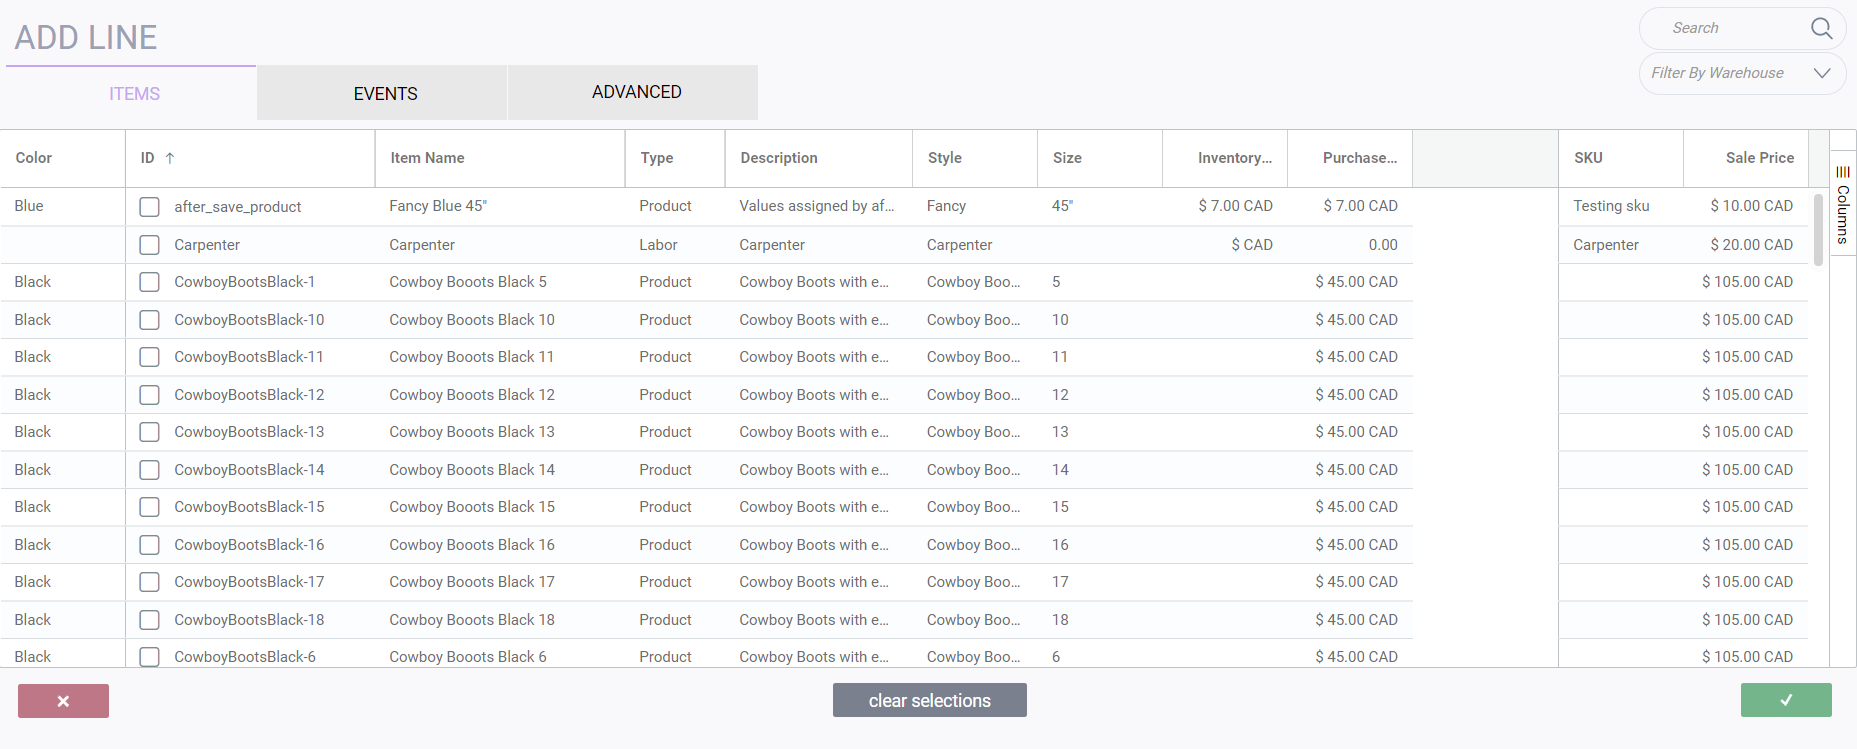The width and height of the screenshot is (1857, 749).
Task: Go to the Items tab
Action: click(x=134, y=93)
